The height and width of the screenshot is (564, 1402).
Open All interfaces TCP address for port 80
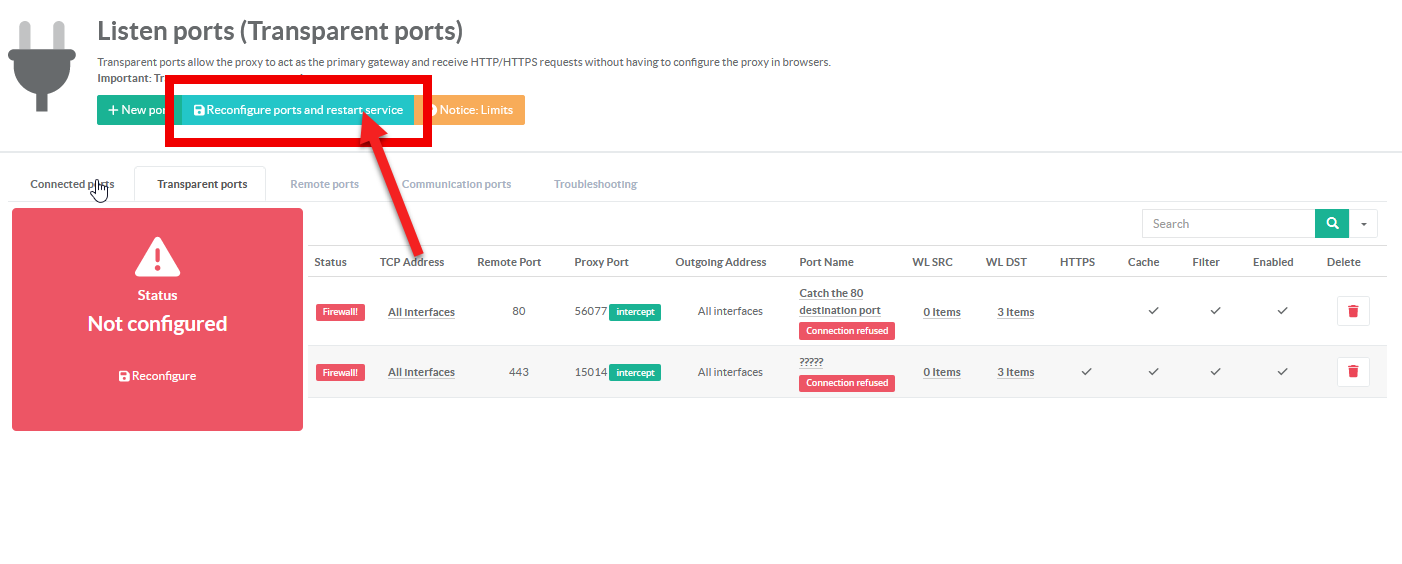click(421, 312)
